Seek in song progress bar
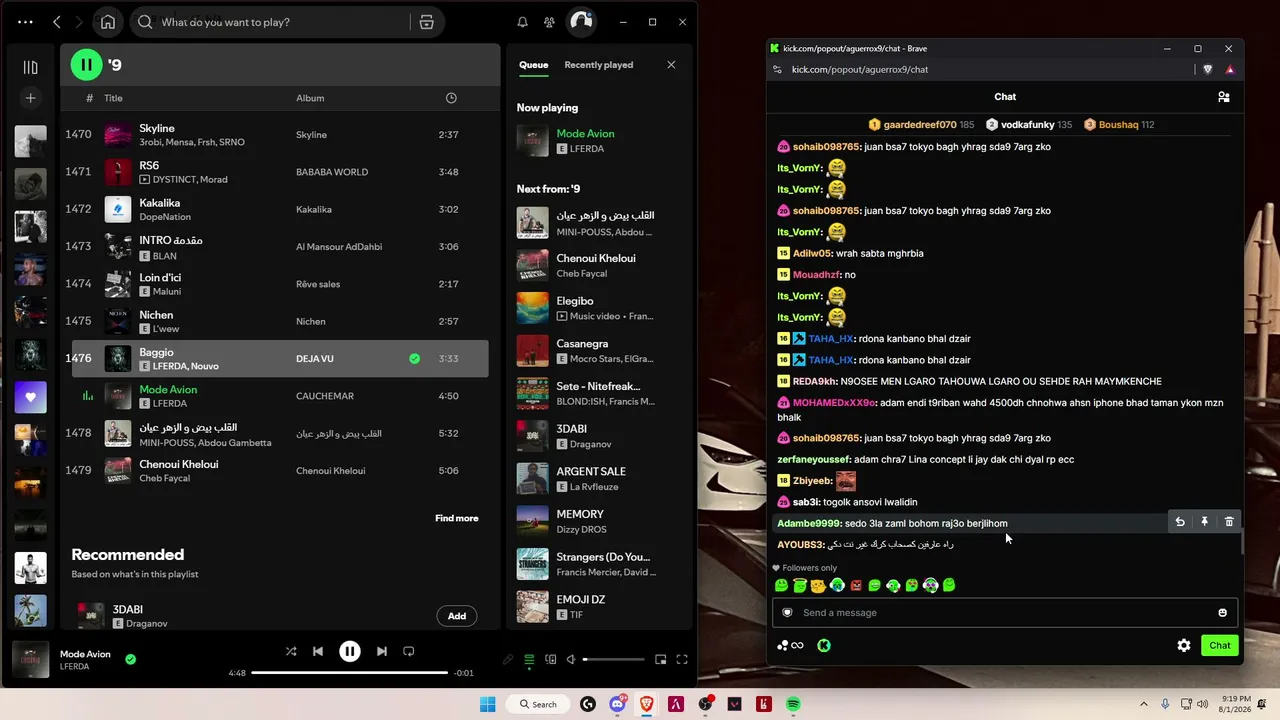The image size is (1280, 720). (x=350, y=673)
